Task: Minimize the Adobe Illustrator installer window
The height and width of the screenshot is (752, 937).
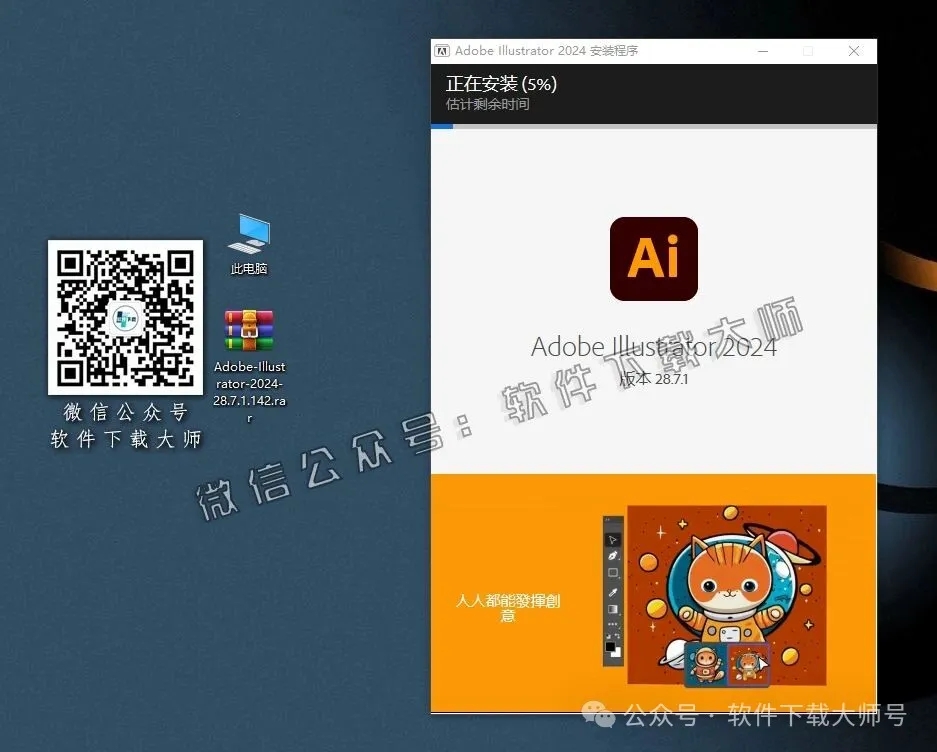Action: click(762, 50)
